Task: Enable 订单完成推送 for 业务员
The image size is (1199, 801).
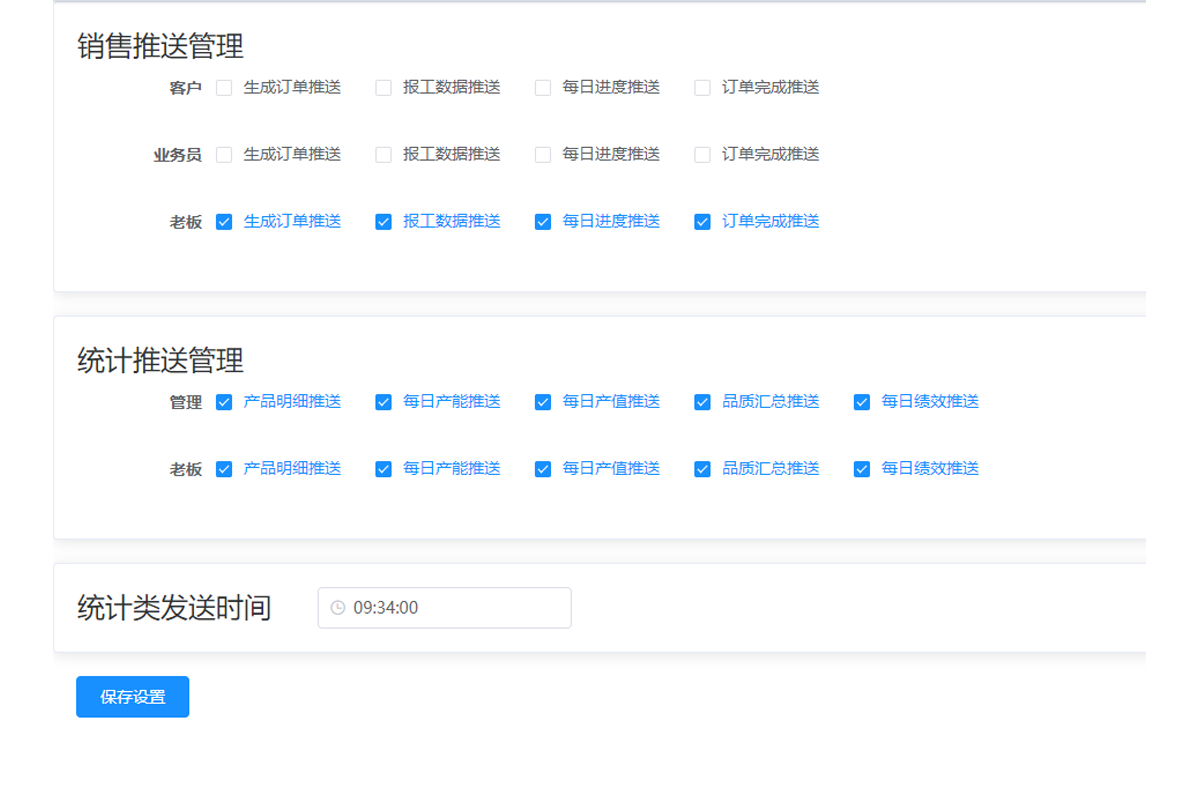Action: 702,155
